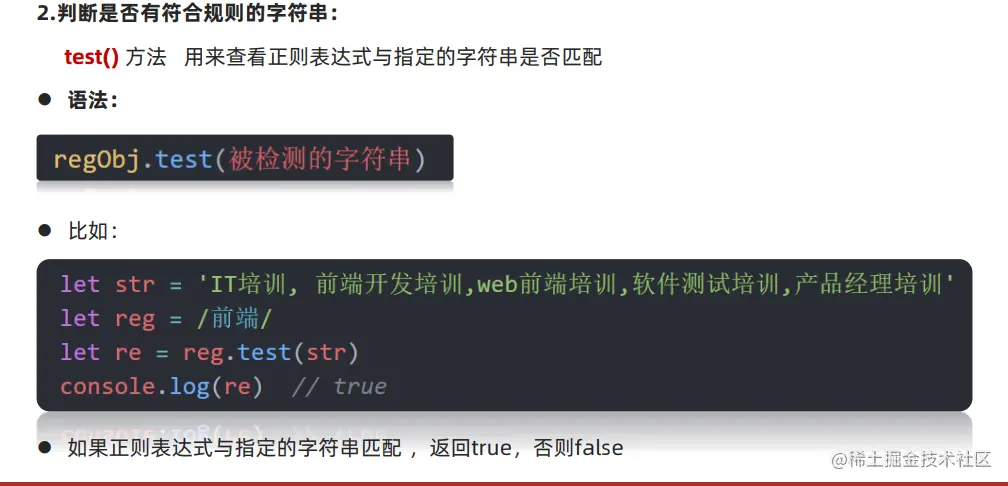Click the 稀土掘金技术社区 watermark
The image size is (1008, 486).
point(912,459)
